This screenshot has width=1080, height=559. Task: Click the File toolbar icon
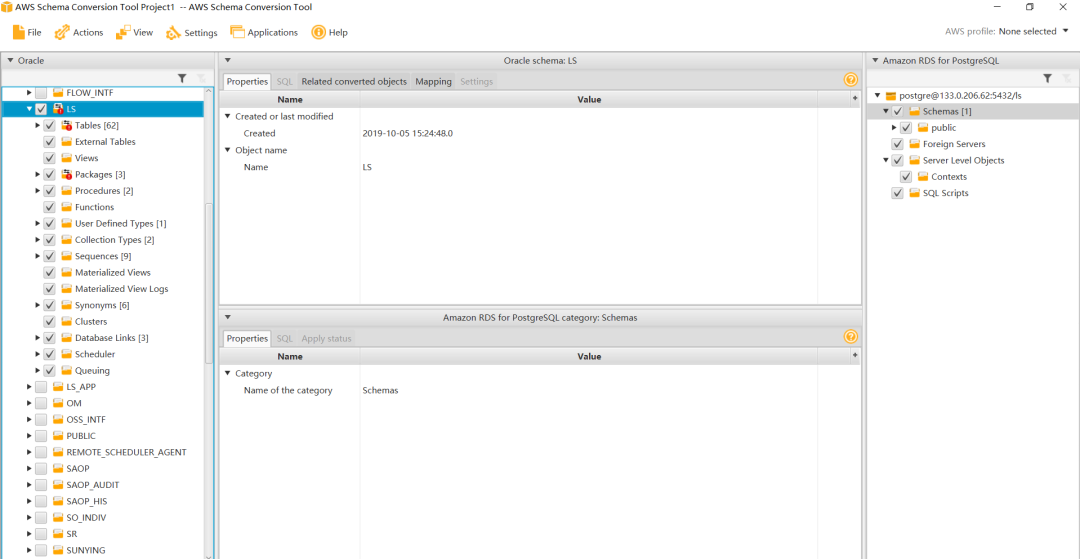pyautogui.click(x=19, y=32)
